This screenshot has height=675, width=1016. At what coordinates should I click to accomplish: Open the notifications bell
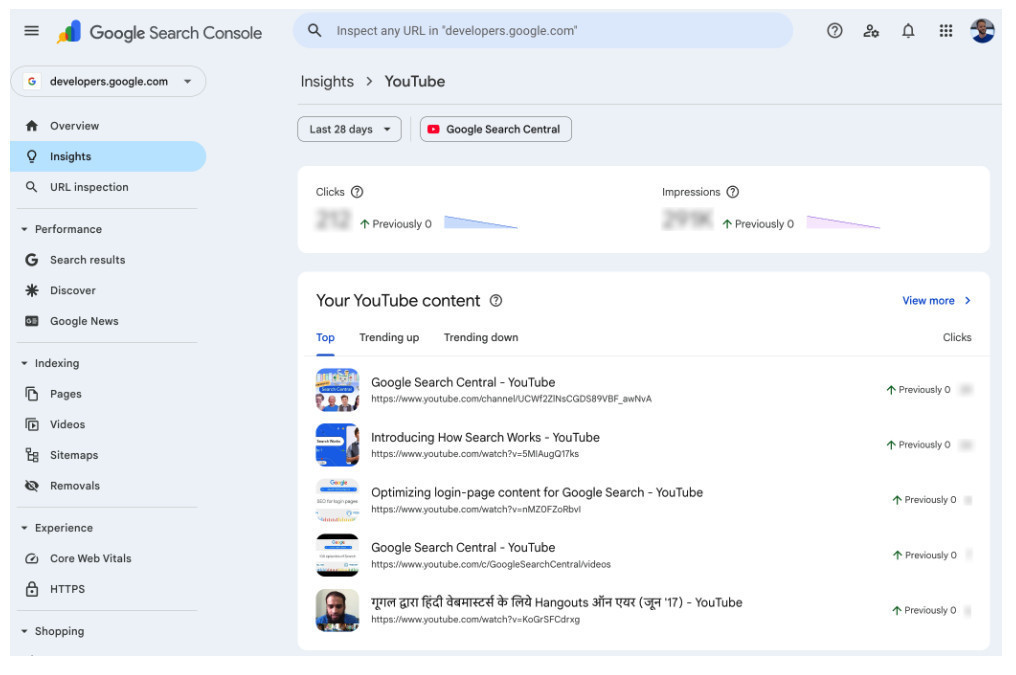click(x=908, y=31)
